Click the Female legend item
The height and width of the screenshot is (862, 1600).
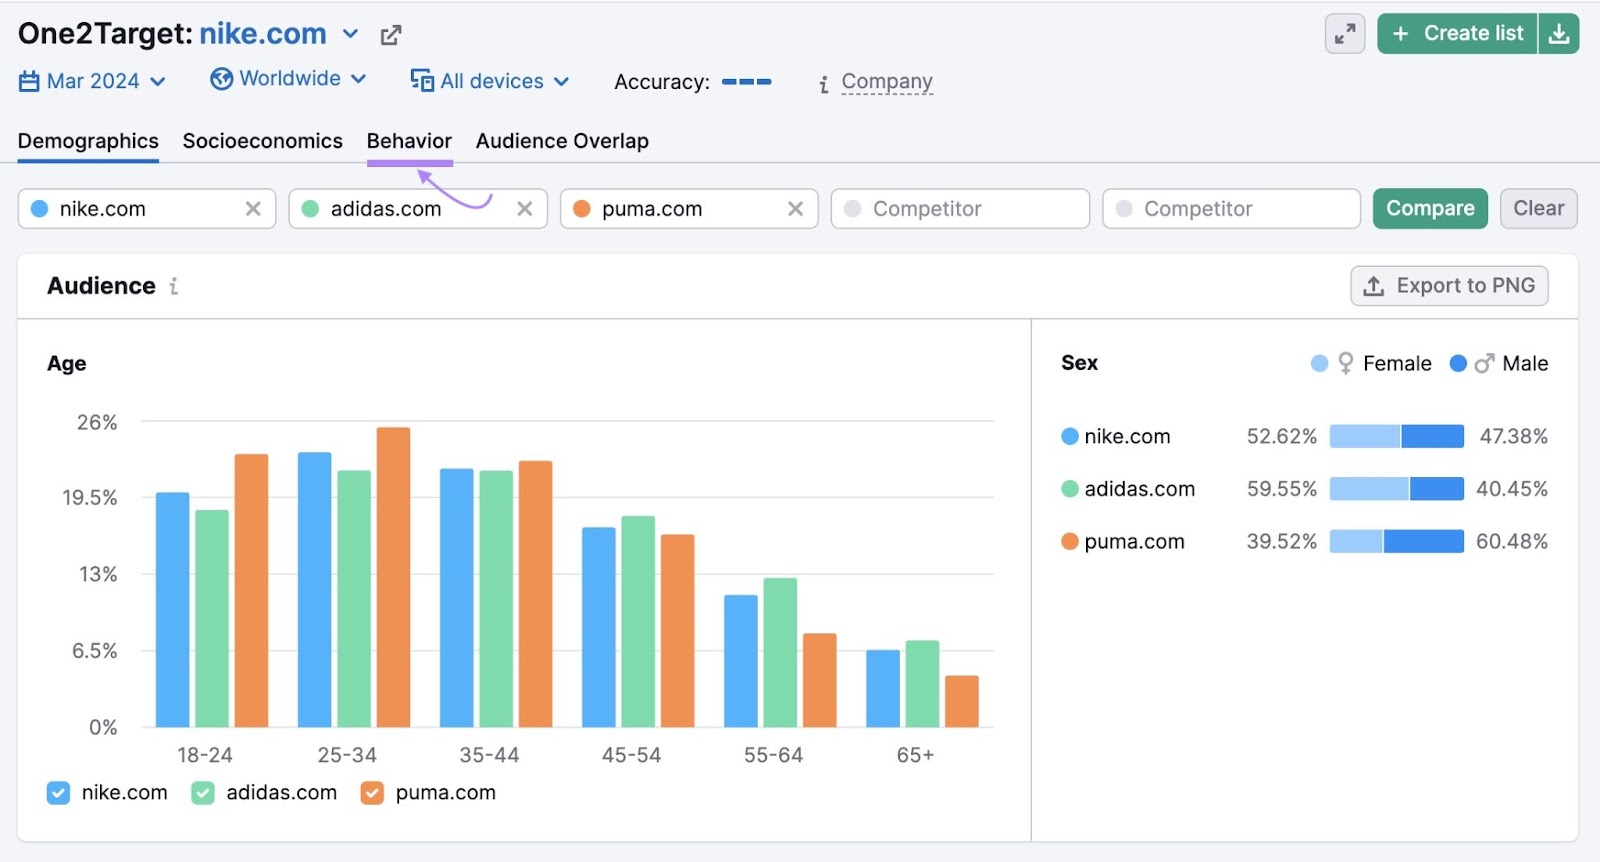coord(1371,364)
